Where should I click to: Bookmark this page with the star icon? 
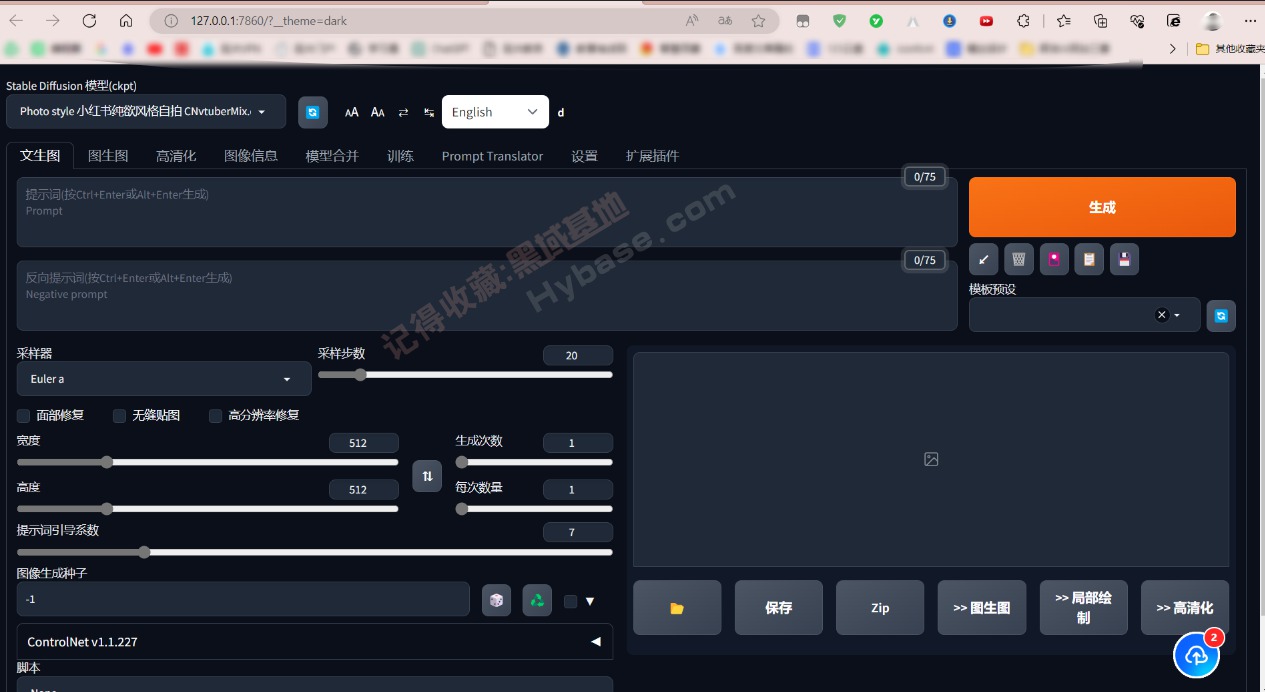click(x=758, y=20)
